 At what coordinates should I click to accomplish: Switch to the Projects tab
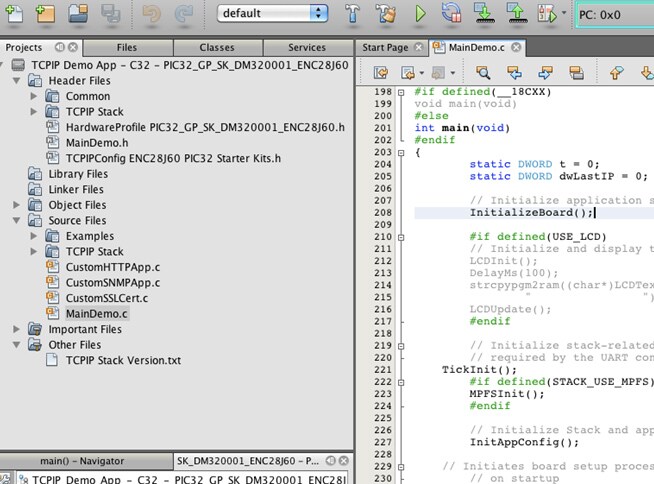[24, 48]
